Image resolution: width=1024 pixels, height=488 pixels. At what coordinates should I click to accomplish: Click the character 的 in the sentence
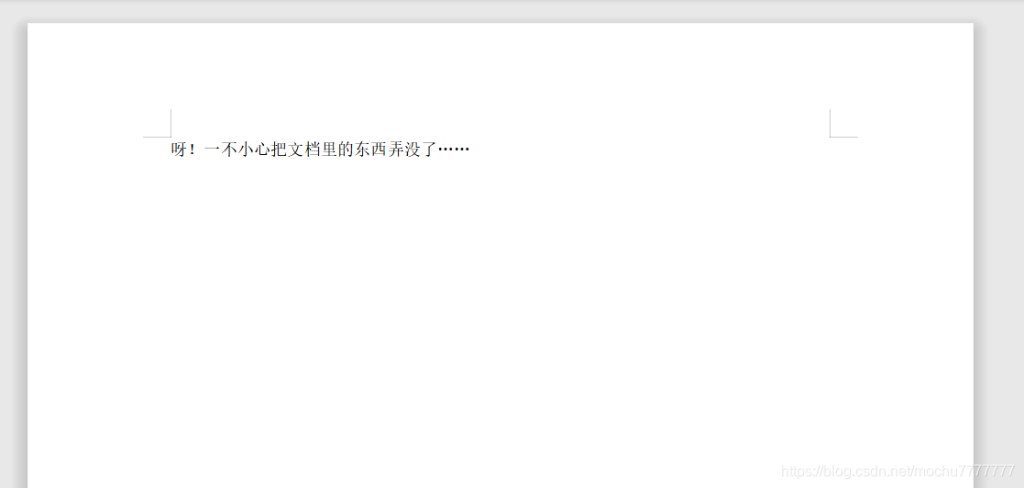tap(345, 150)
